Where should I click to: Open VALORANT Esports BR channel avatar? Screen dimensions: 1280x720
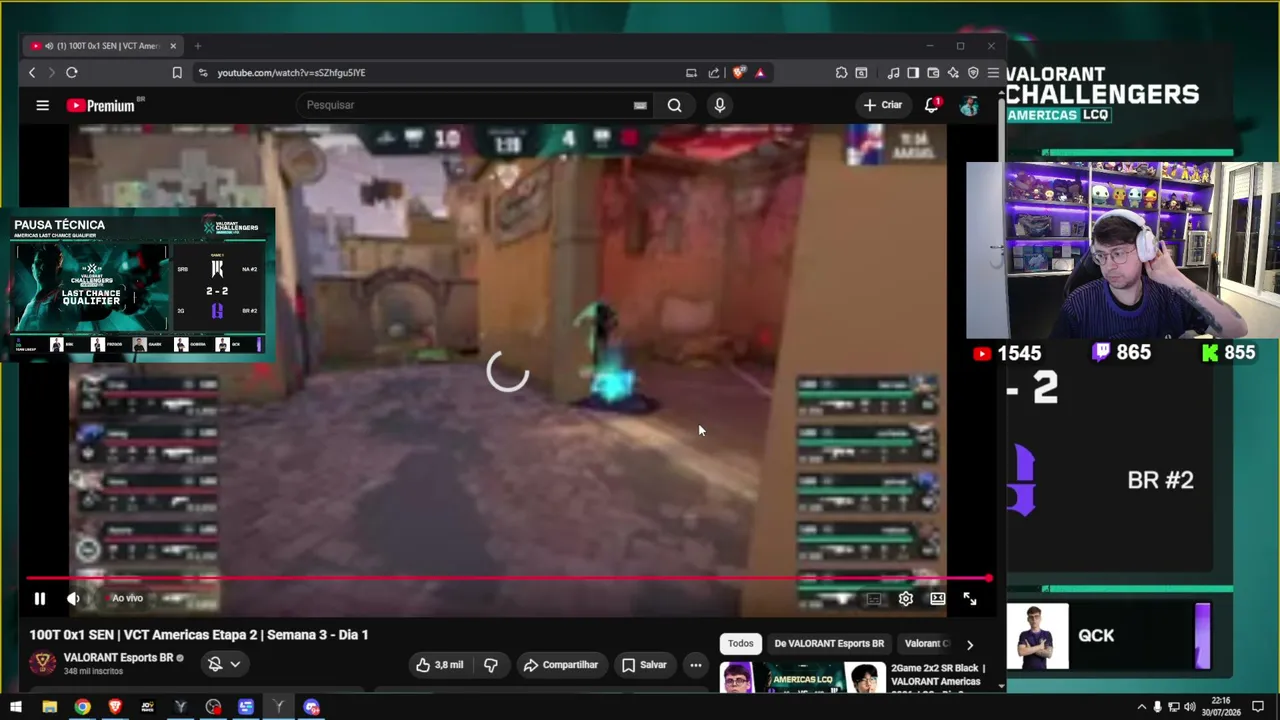point(42,663)
